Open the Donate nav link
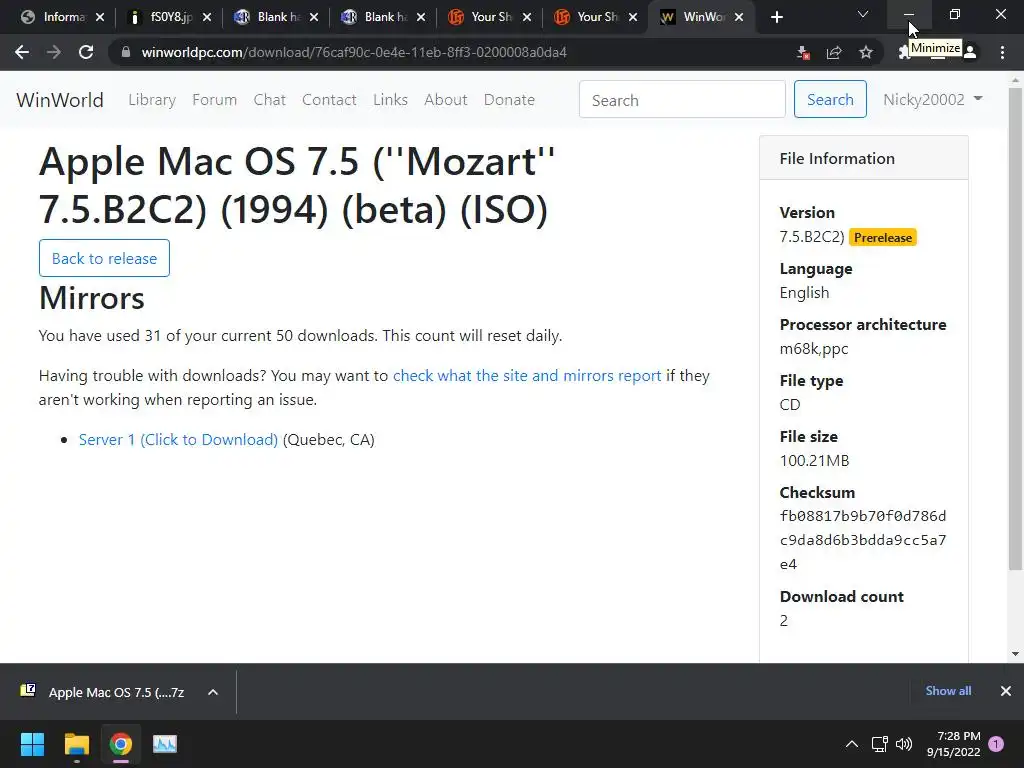 coord(509,100)
